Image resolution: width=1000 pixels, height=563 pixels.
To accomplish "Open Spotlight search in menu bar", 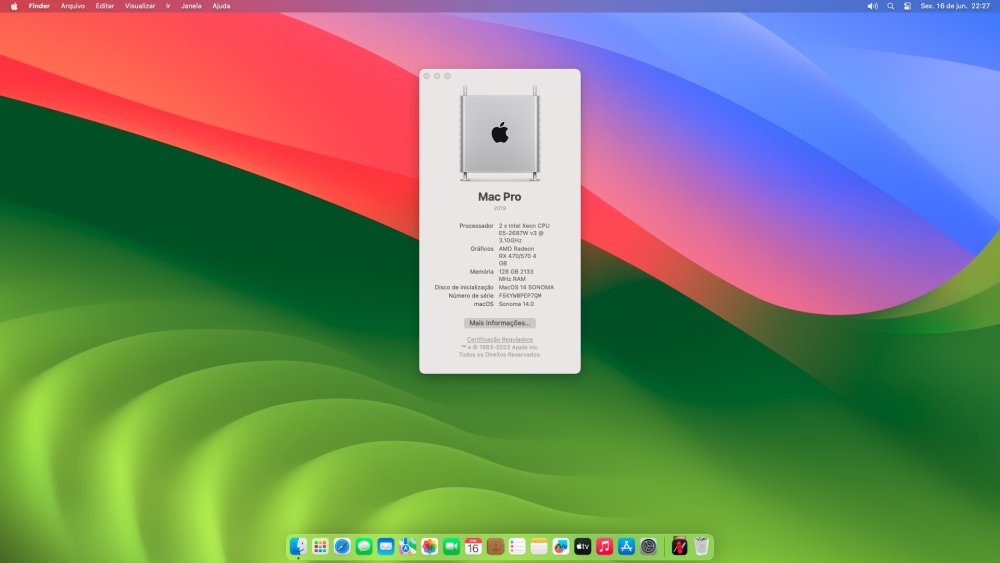I will pos(890,6).
